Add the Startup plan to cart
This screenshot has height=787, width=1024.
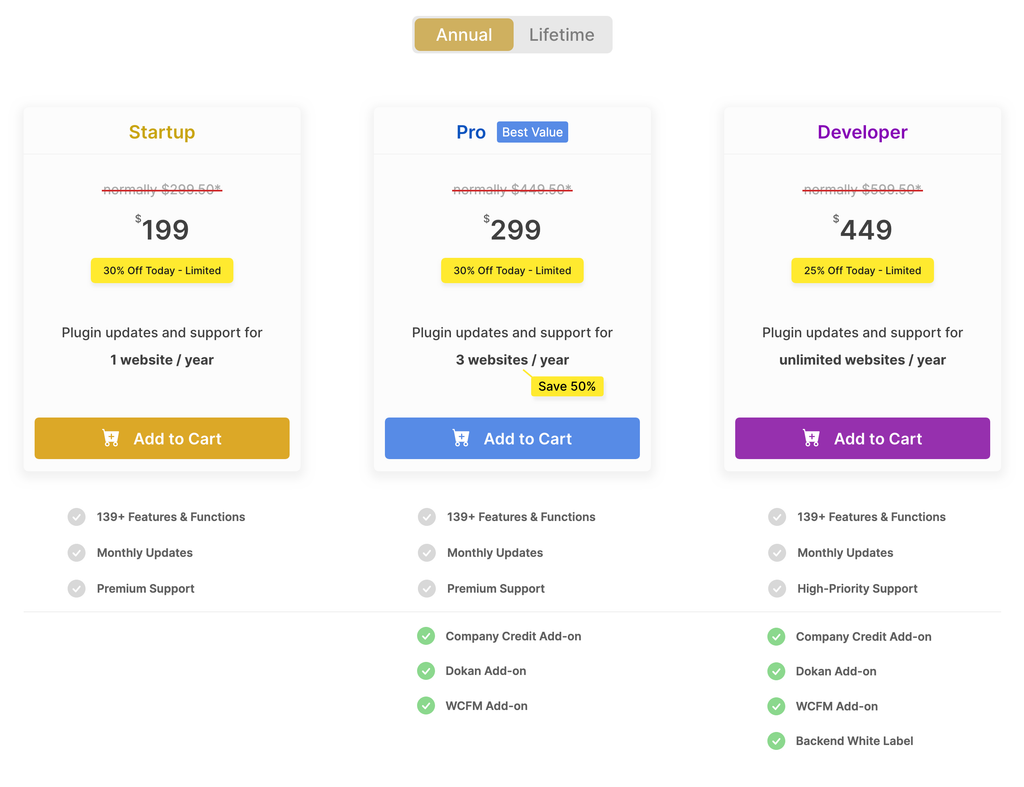point(162,438)
